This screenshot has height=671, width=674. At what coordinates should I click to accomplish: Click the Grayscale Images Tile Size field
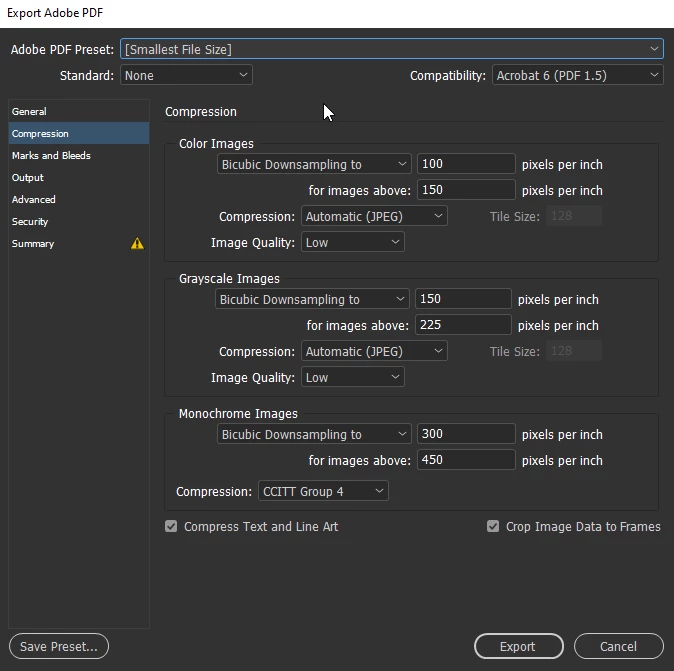(x=574, y=351)
